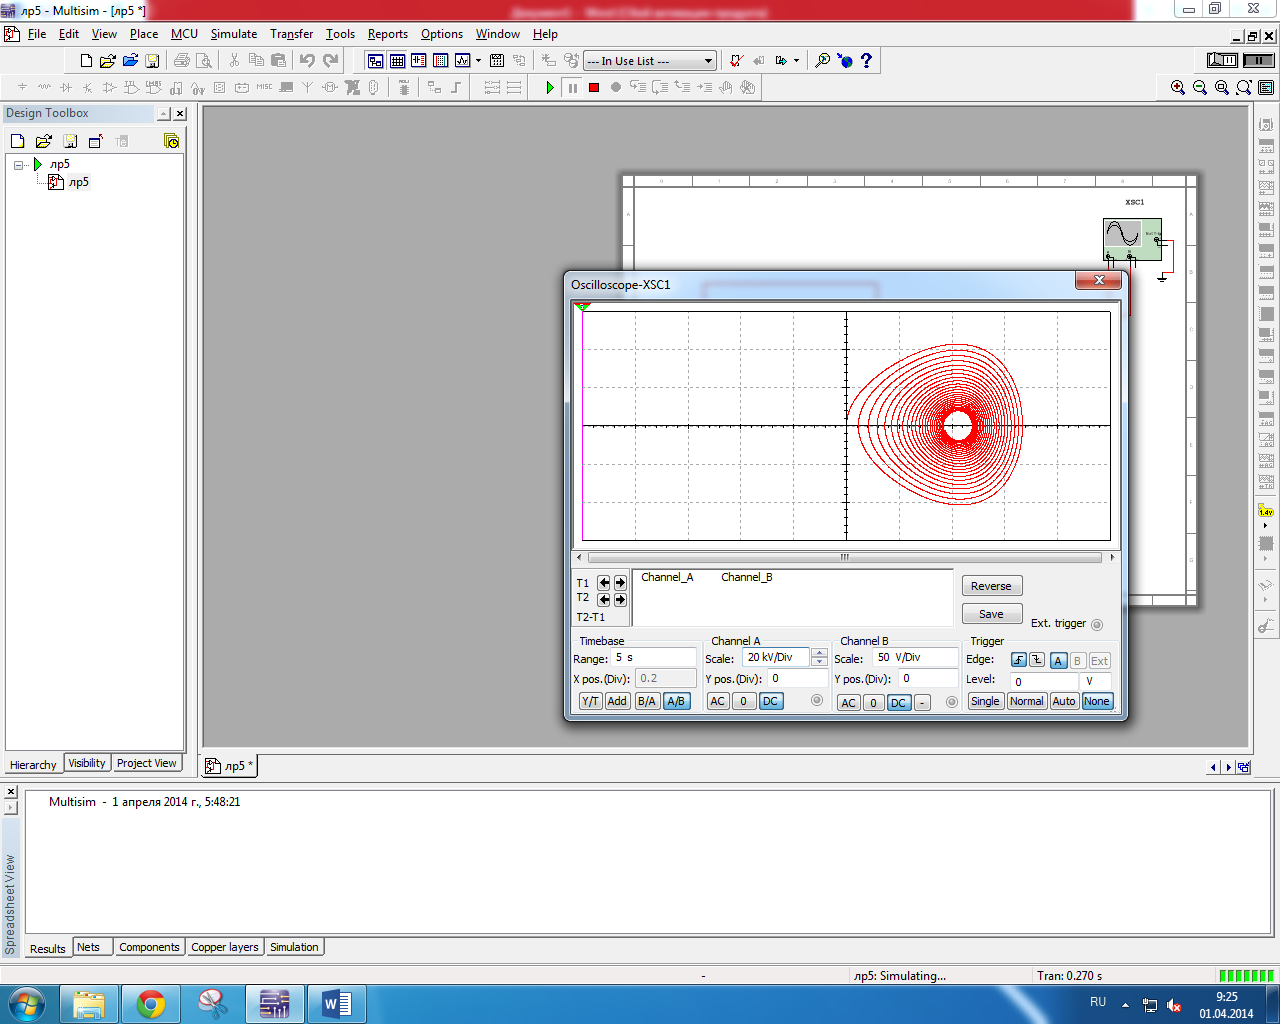Click the XSC1 oscilloscope instrument on schematic
This screenshot has height=1024, width=1280.
(1132, 239)
